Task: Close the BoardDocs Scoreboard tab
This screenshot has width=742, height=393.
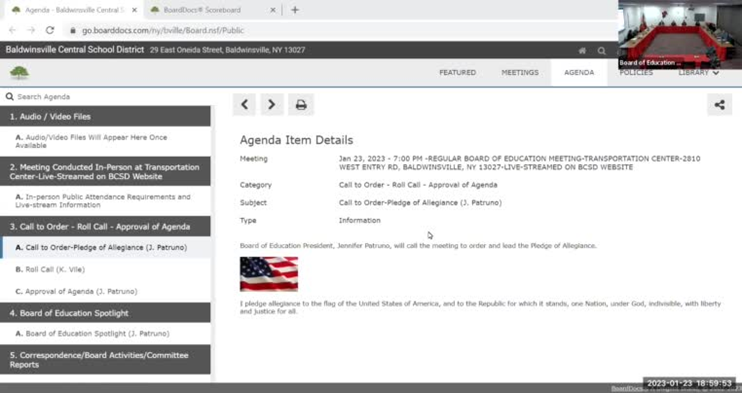Action: tap(273, 10)
